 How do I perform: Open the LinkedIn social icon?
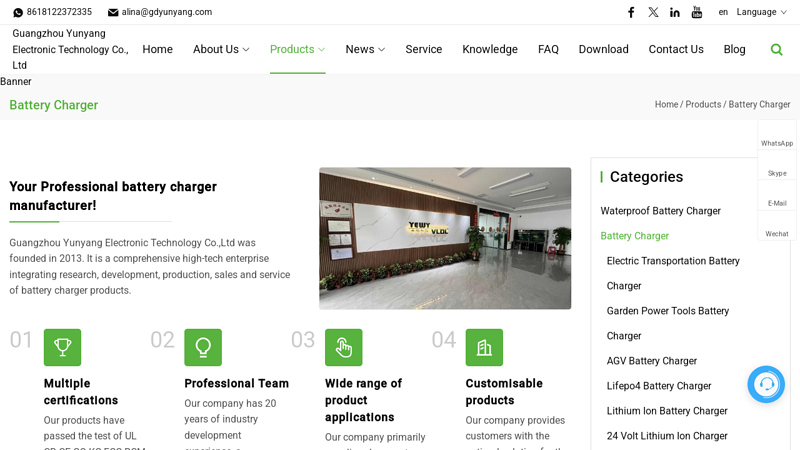[674, 12]
